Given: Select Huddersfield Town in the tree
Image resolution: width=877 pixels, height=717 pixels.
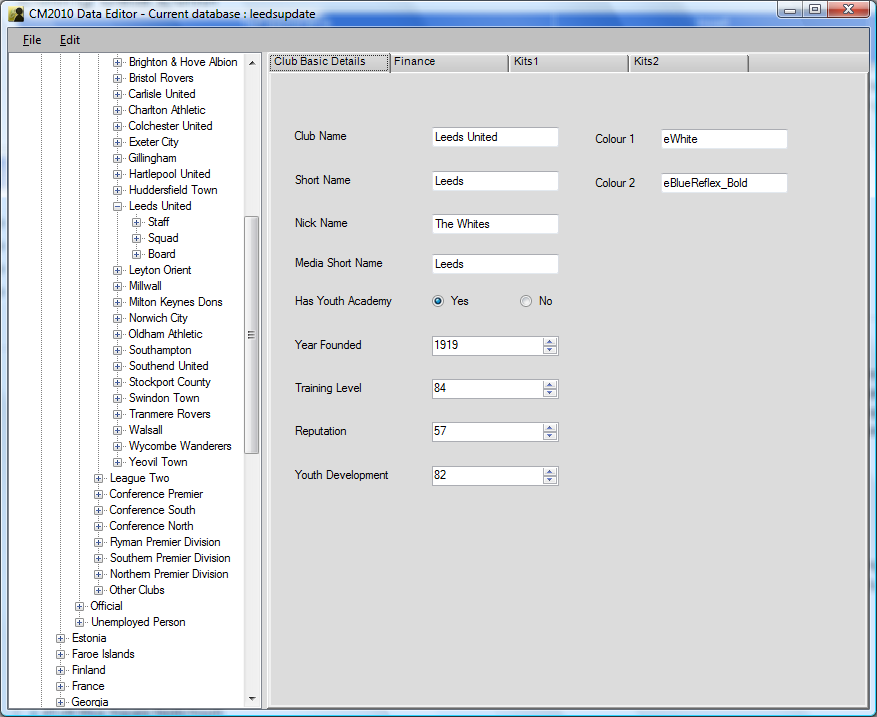Looking at the screenshot, I should pos(173,190).
